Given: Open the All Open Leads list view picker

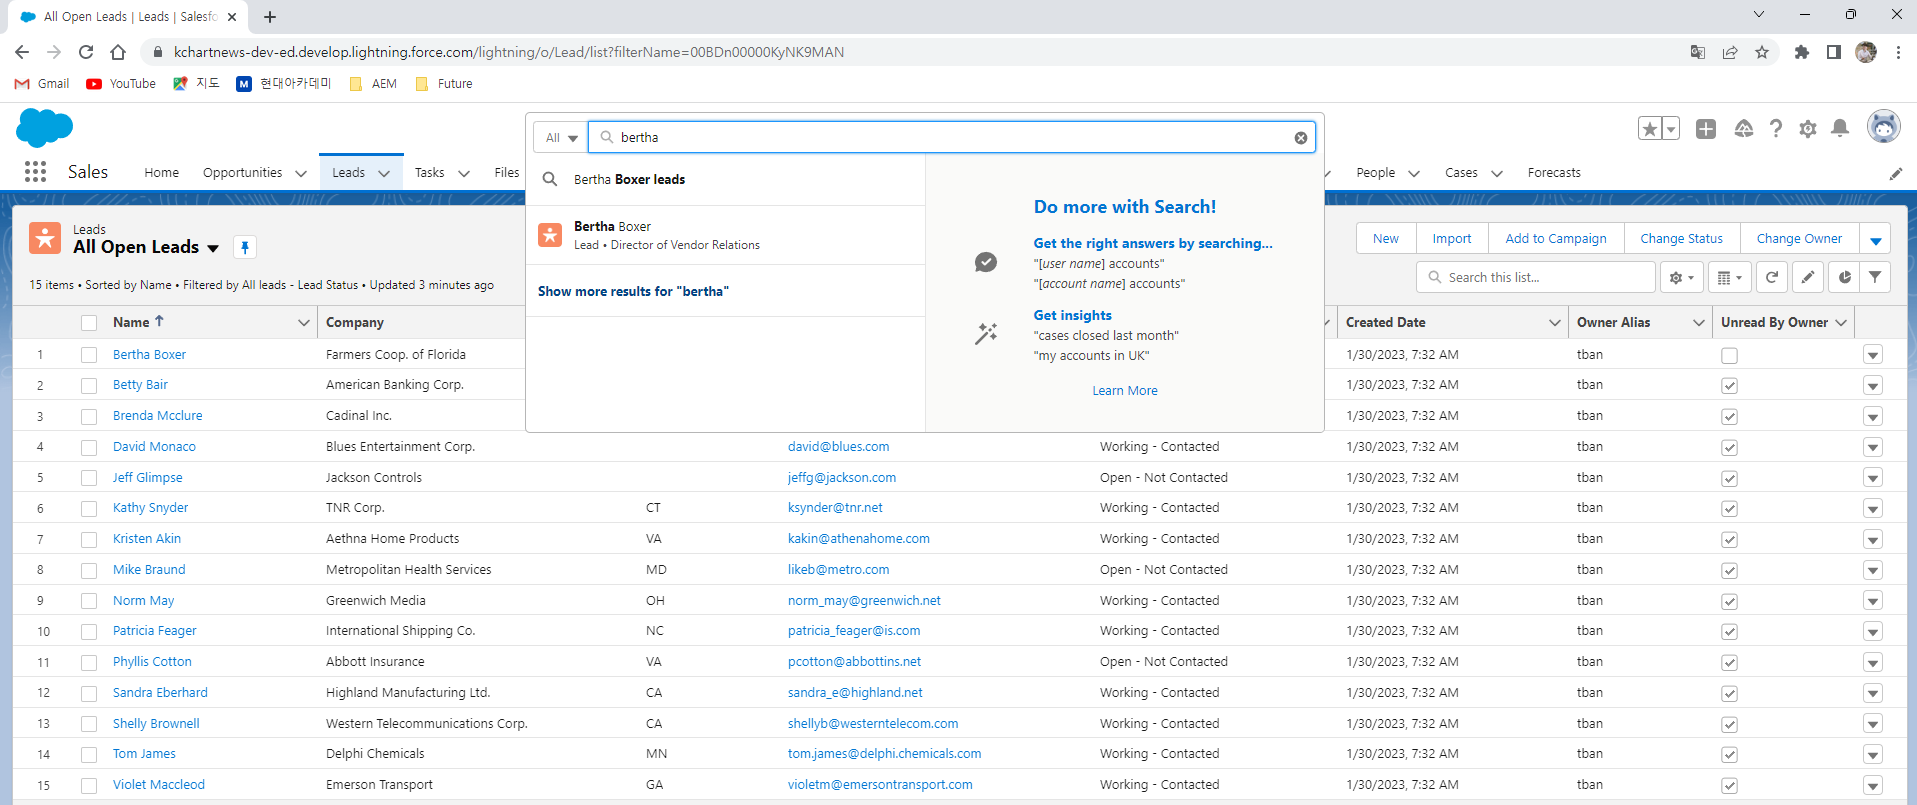Looking at the screenshot, I should pos(212,248).
